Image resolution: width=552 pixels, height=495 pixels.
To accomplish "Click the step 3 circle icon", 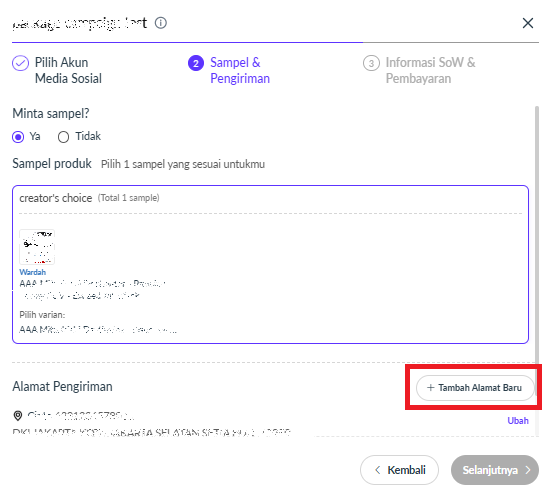I will 371,63.
